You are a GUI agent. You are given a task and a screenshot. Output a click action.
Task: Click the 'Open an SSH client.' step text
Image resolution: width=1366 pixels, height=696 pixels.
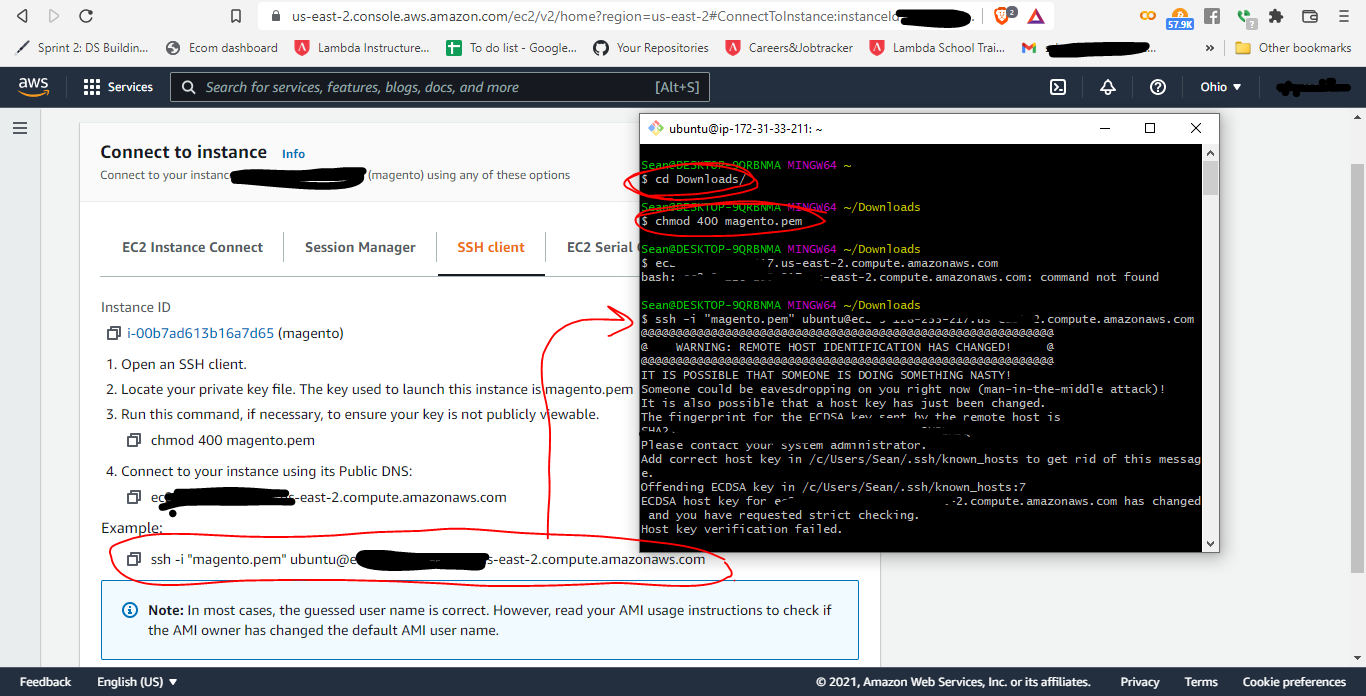[184, 364]
